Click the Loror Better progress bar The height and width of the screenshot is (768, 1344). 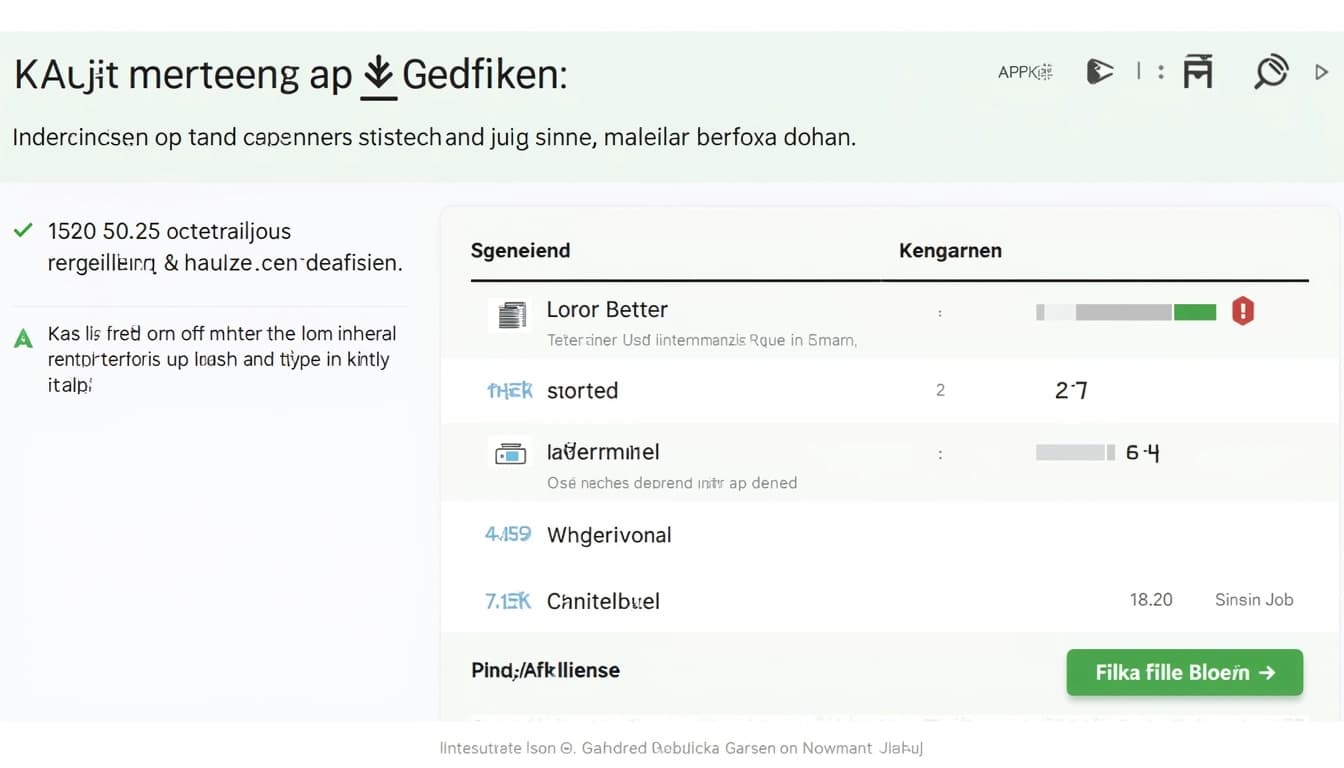pos(1125,312)
